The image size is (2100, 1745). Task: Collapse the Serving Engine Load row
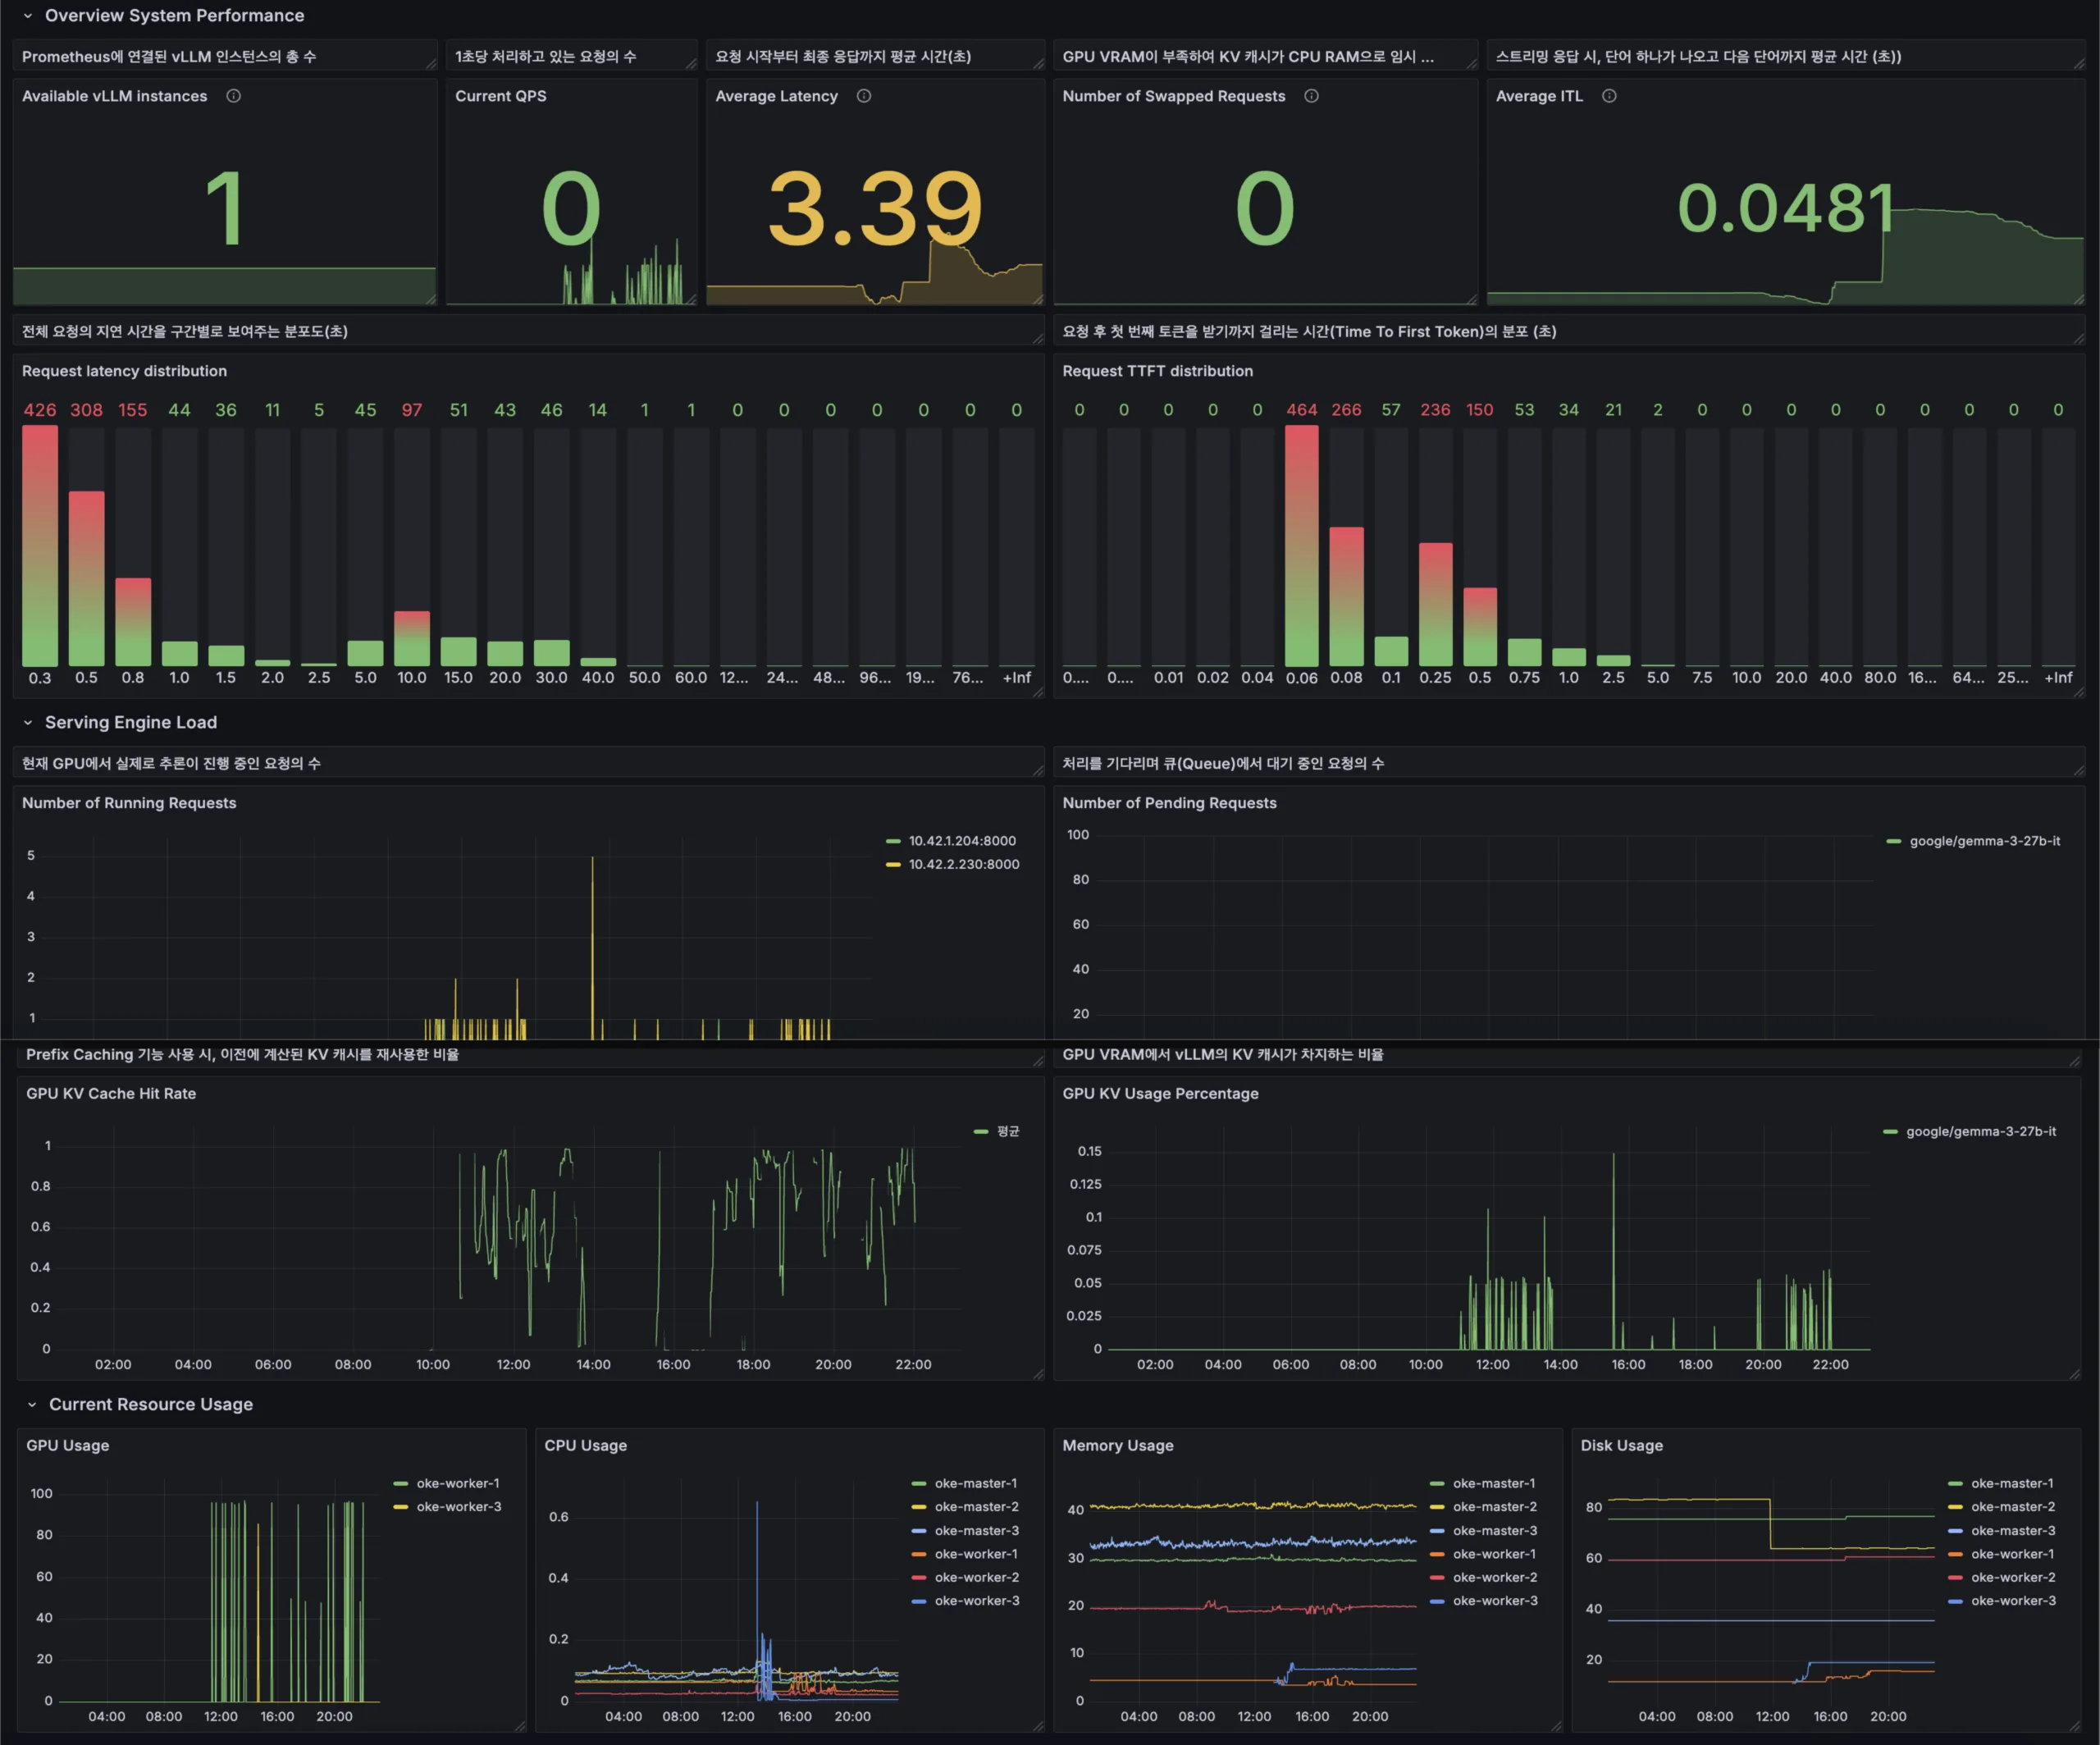coord(28,722)
